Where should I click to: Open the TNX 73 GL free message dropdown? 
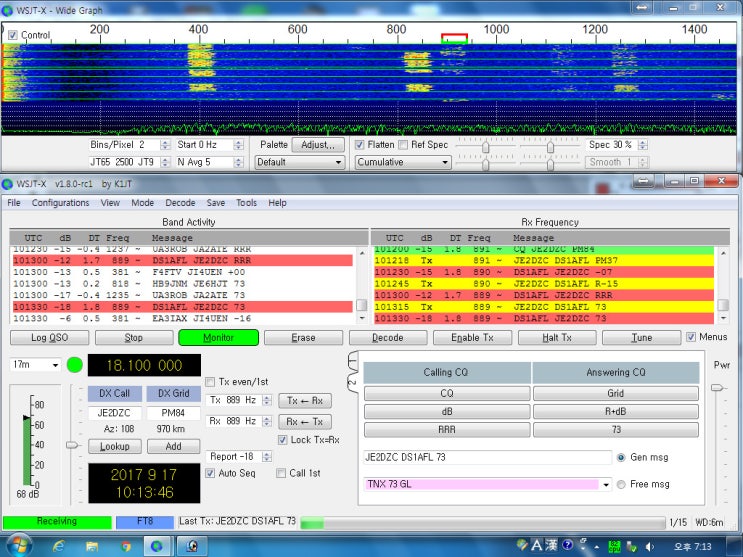[x=605, y=484]
